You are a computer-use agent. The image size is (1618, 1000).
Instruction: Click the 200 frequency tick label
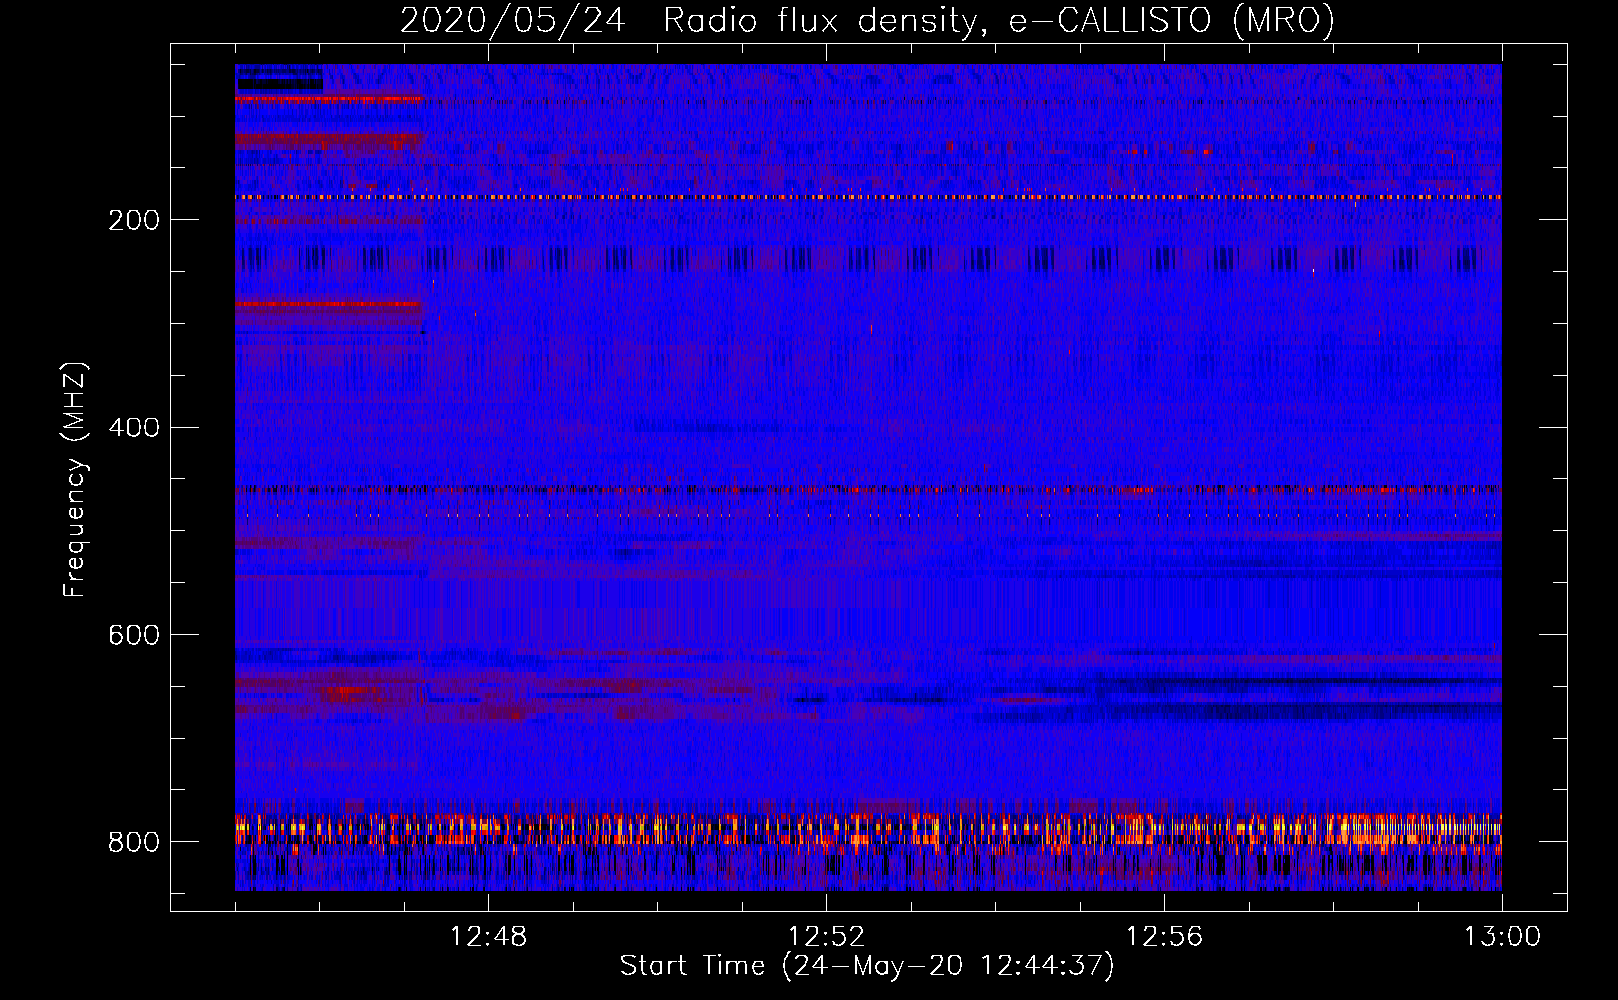[134, 220]
